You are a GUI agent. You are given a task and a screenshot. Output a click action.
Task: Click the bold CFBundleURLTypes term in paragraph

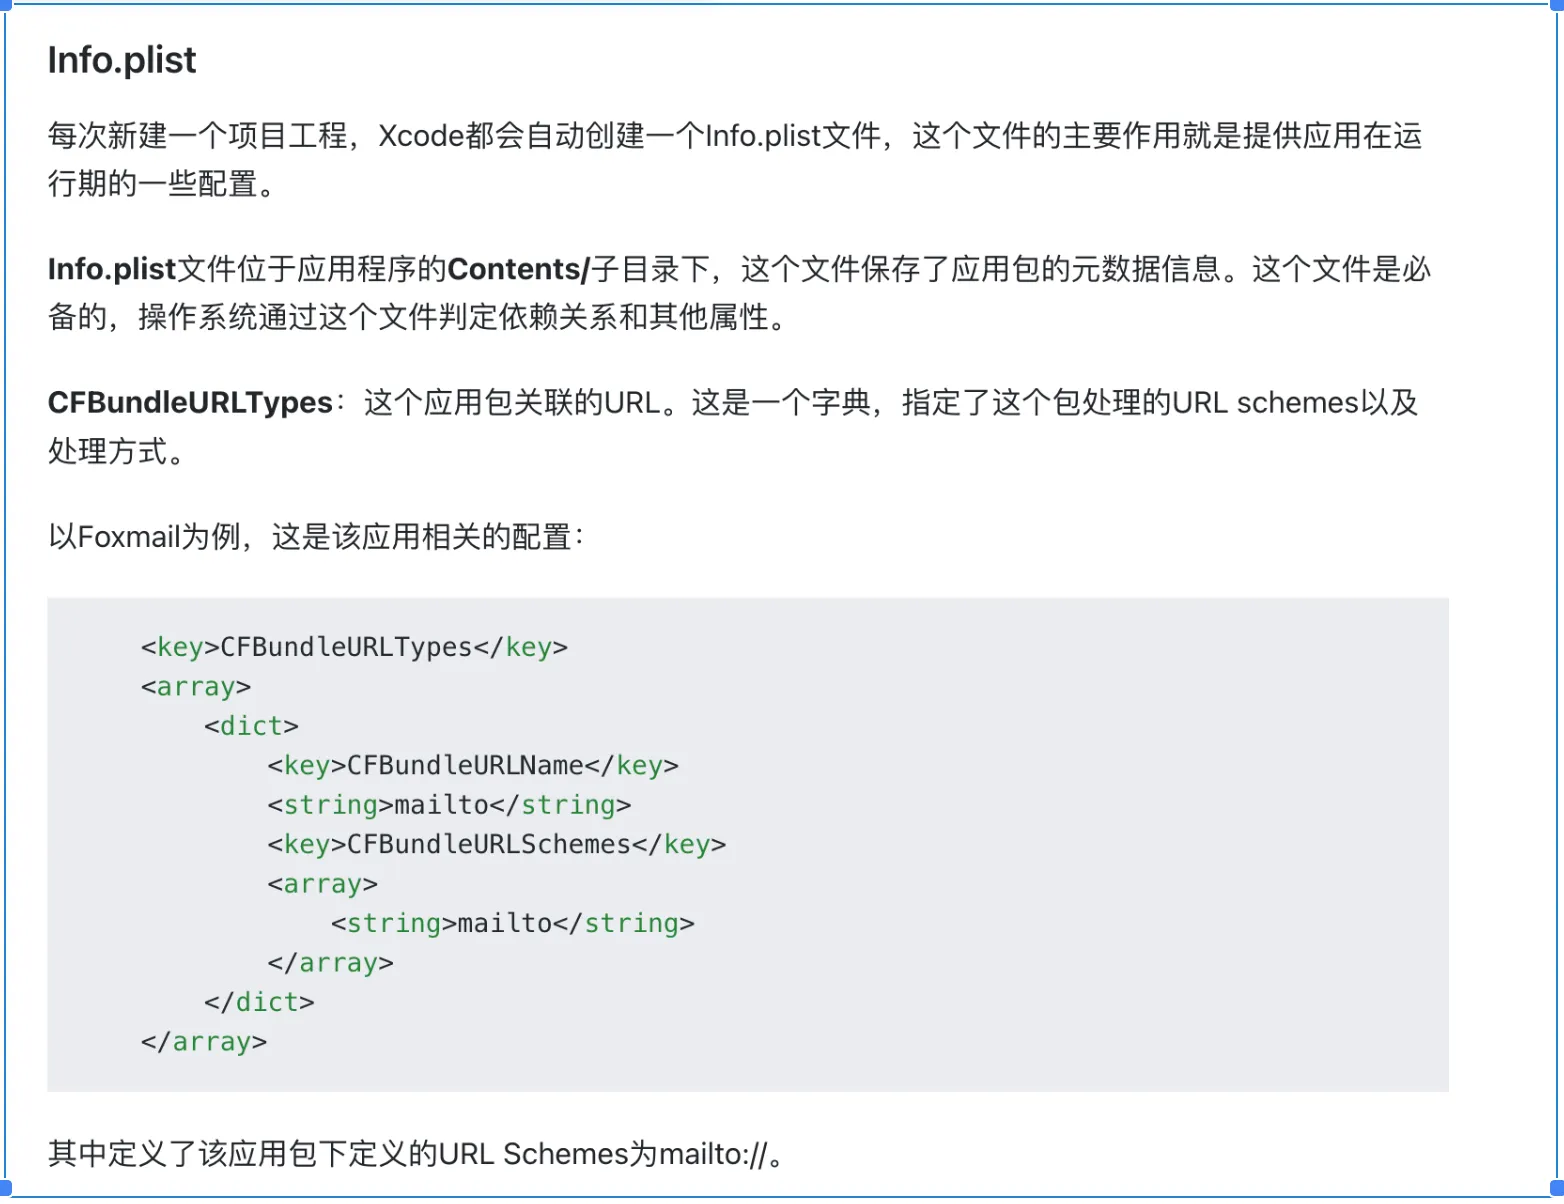coord(190,402)
